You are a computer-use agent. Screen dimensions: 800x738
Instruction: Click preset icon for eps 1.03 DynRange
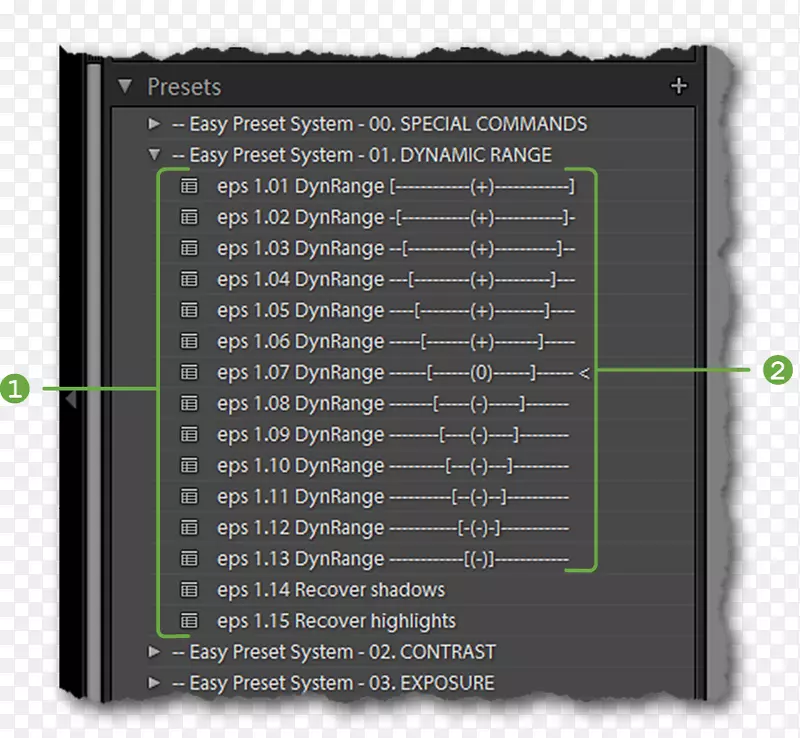click(189, 248)
